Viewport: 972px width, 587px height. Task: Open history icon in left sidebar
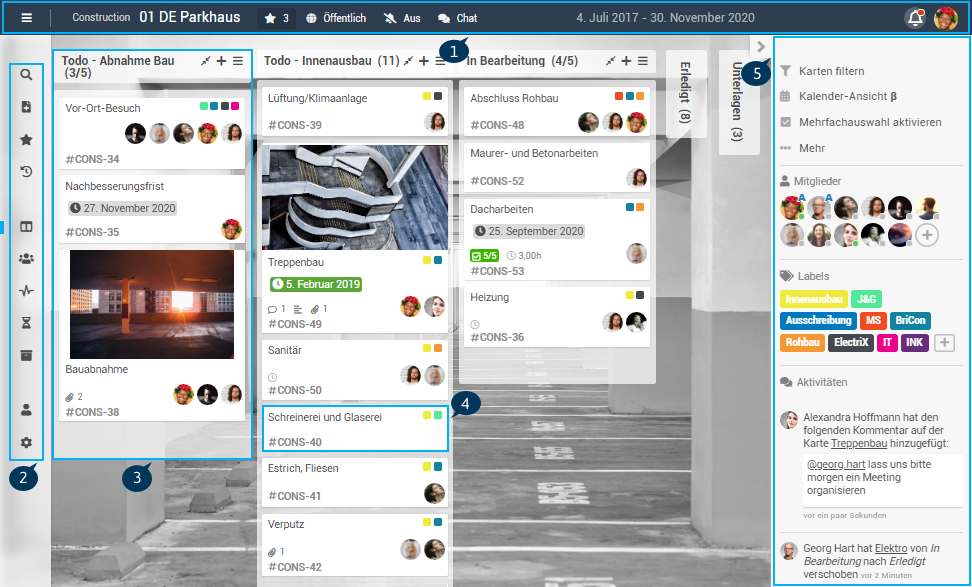click(x=26, y=172)
